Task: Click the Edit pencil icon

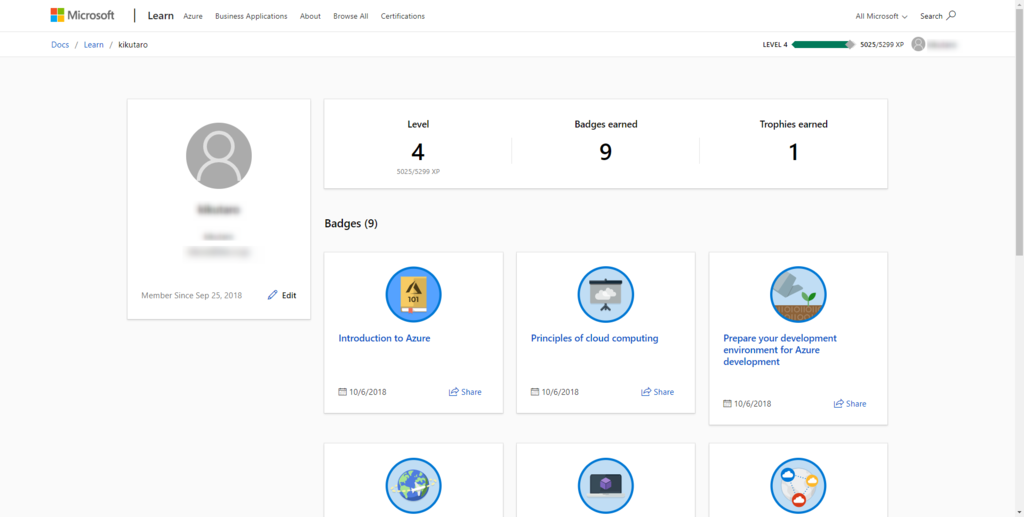Action: click(272, 295)
